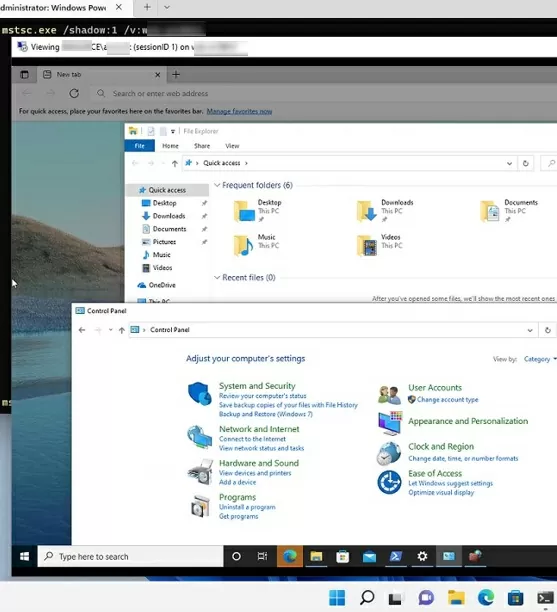Select Documents in the navigation pane
Viewport: 557px width, 612px height.
[x=169, y=229]
